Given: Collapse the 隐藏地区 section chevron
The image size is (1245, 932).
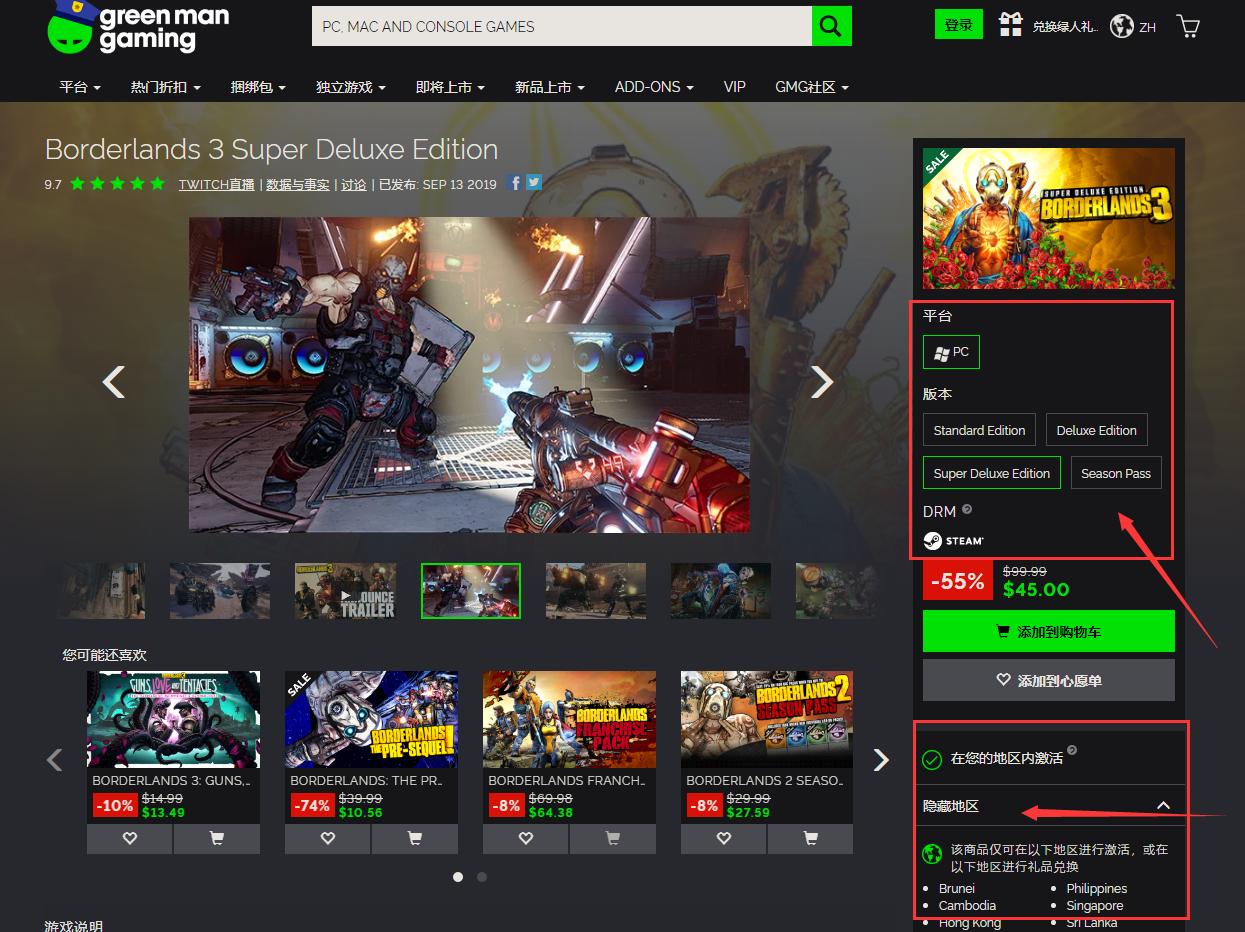Looking at the screenshot, I should [1163, 804].
